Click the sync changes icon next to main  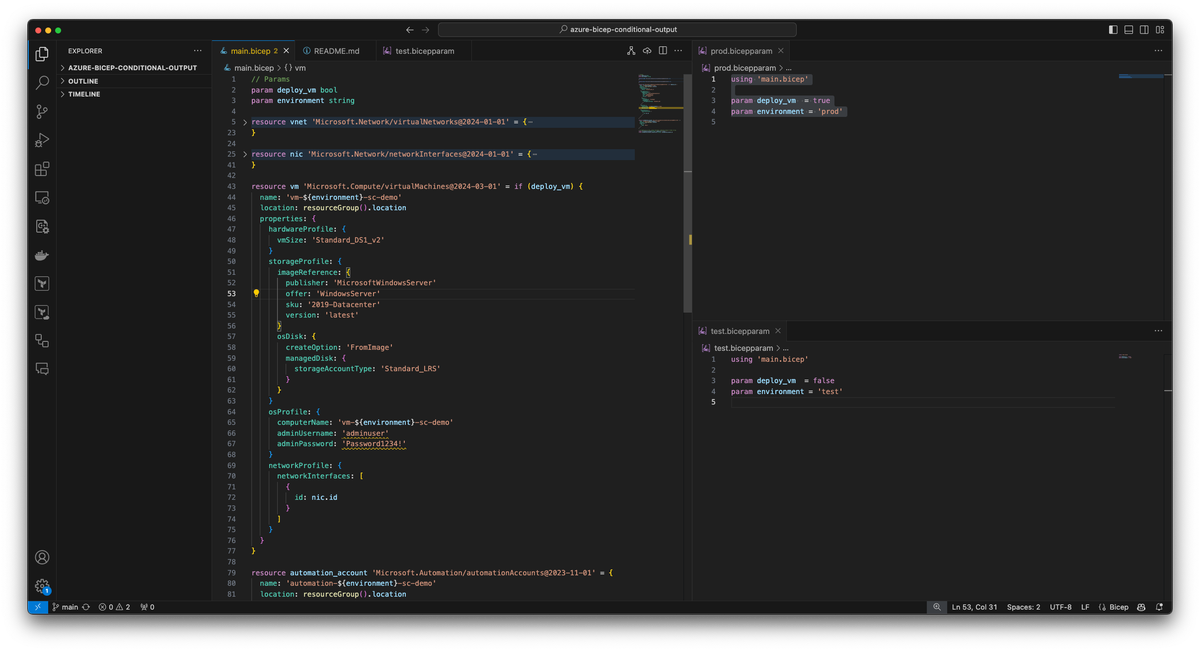point(86,607)
